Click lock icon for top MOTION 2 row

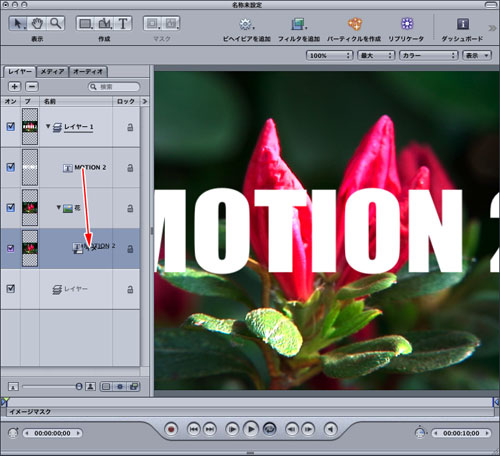(130, 168)
